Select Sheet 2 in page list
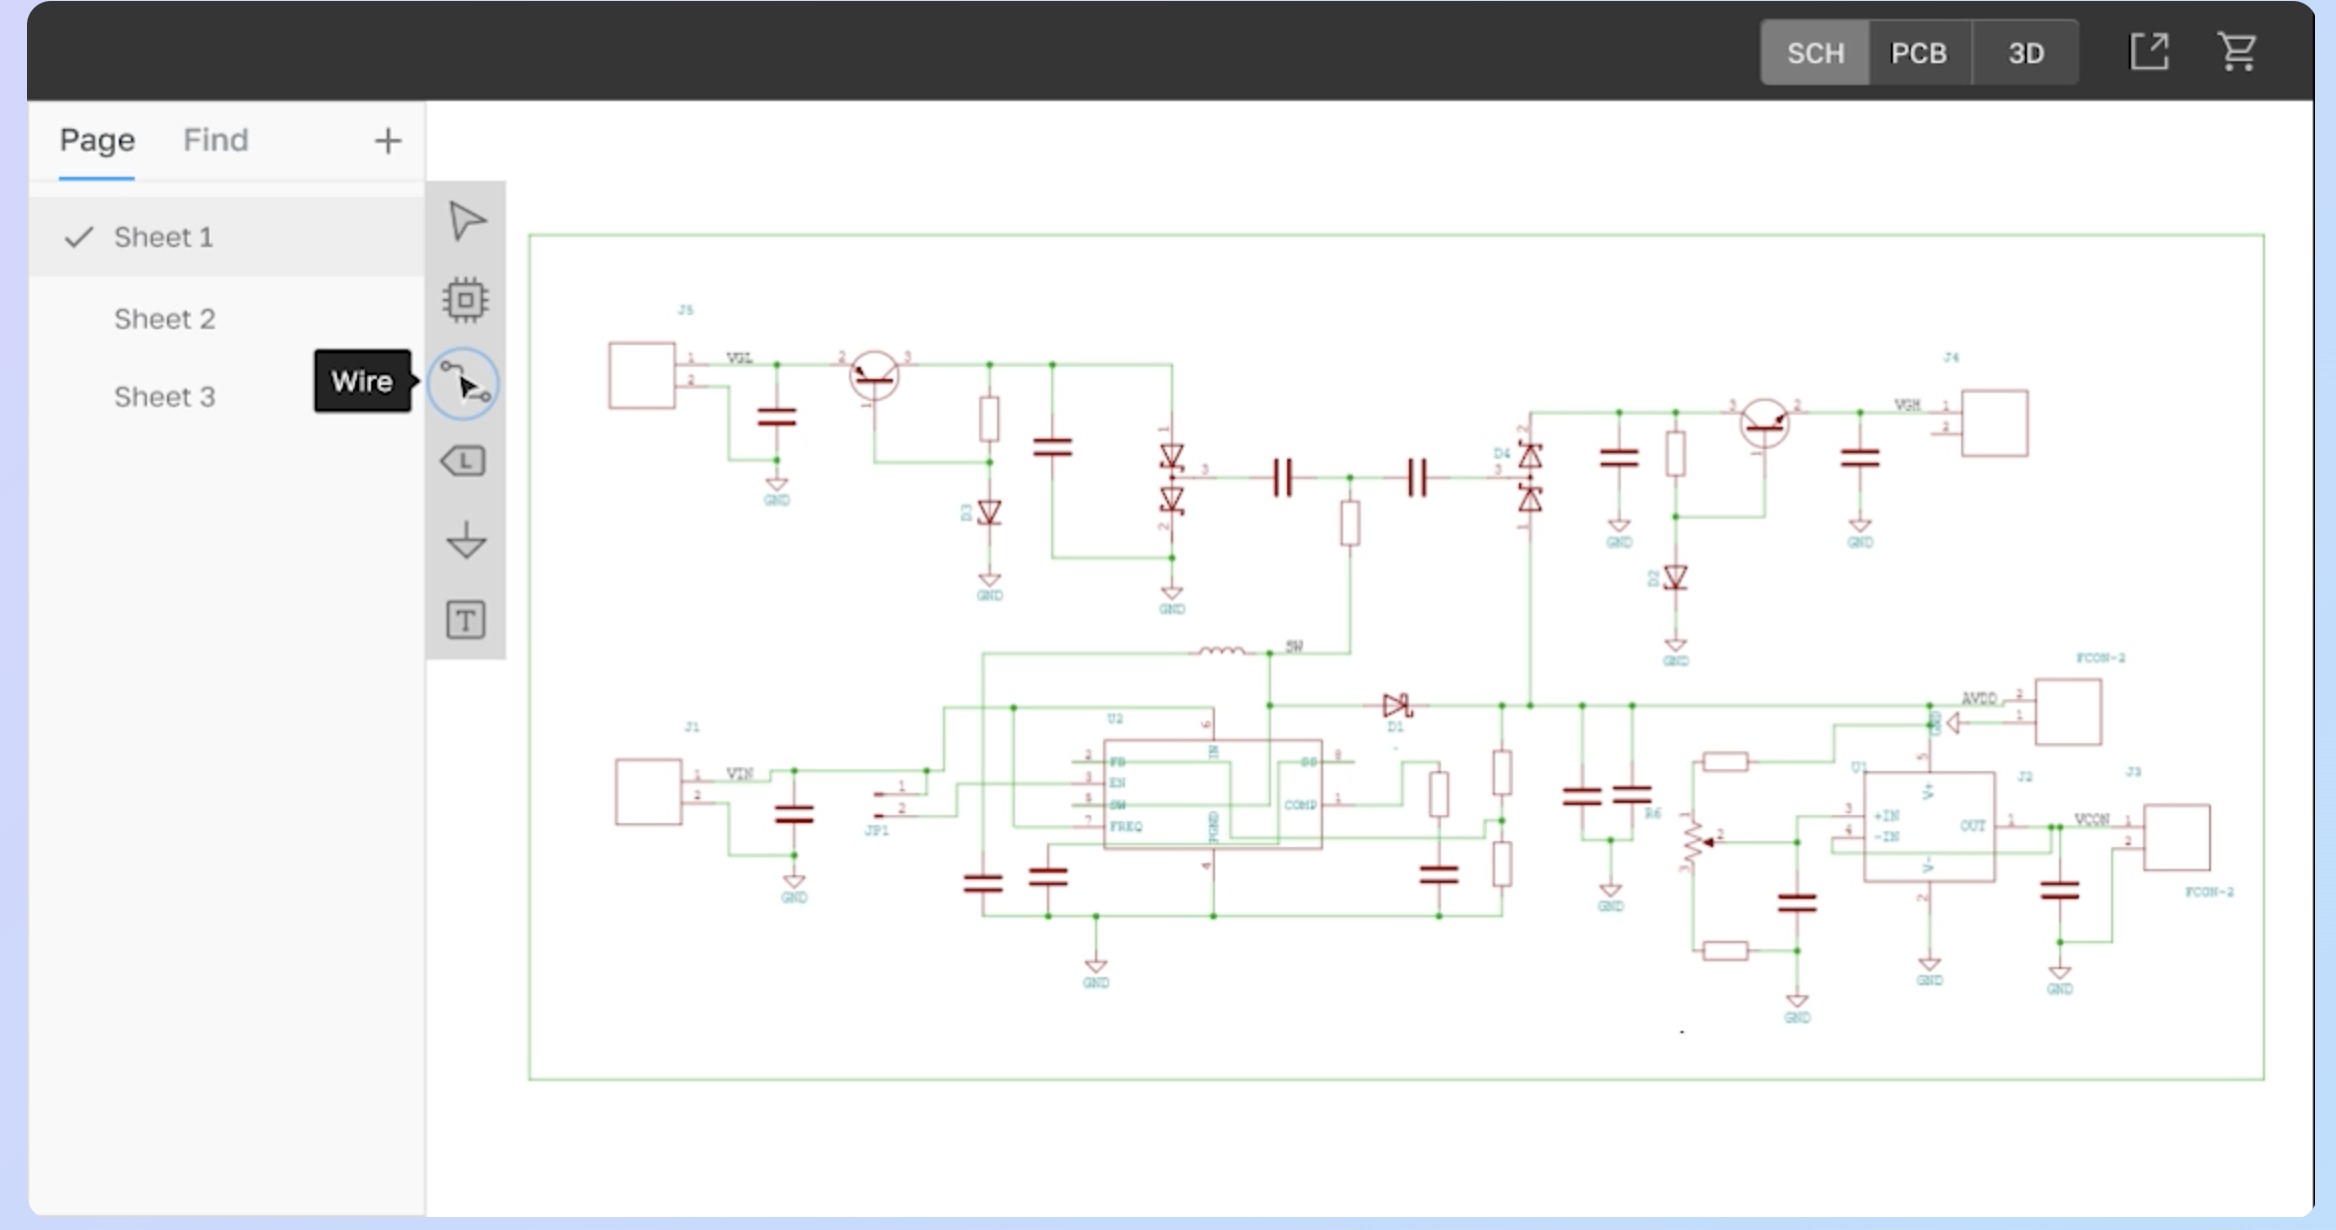Viewport: 2336px width, 1230px height. pyautogui.click(x=227, y=319)
